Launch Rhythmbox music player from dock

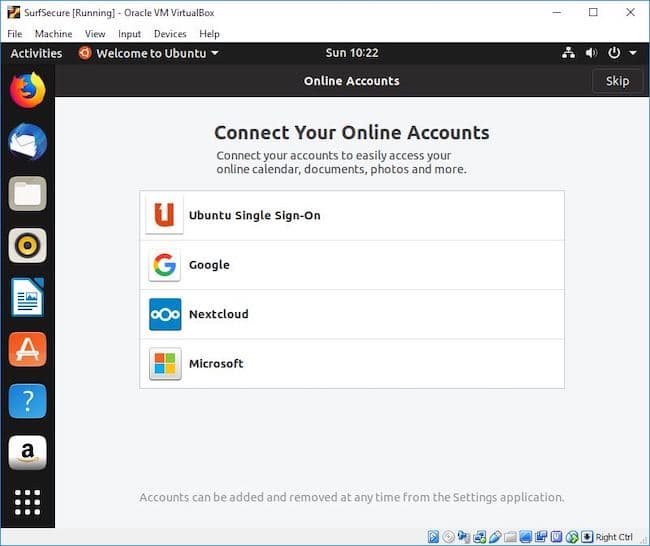(x=27, y=245)
